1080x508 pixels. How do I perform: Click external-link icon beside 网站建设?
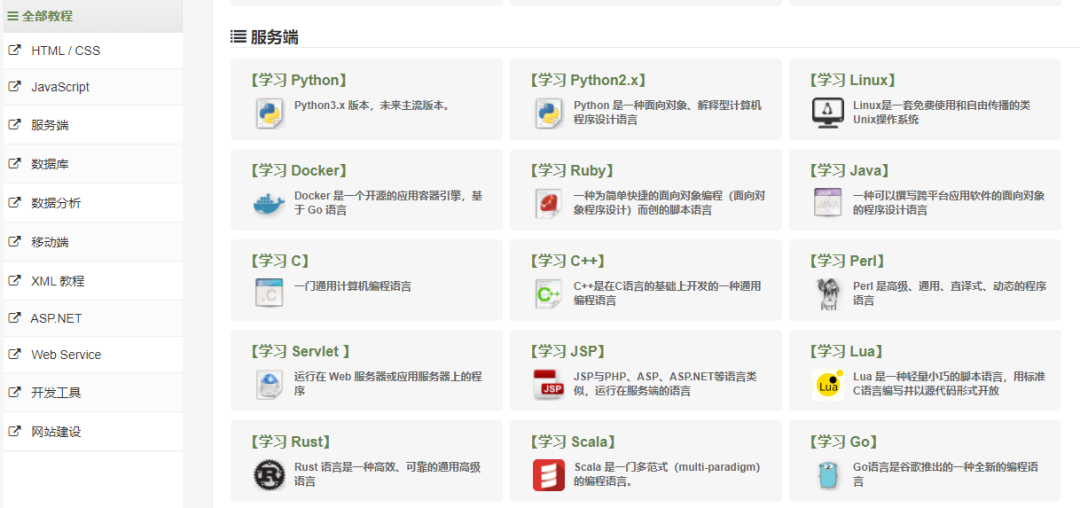click(14, 432)
